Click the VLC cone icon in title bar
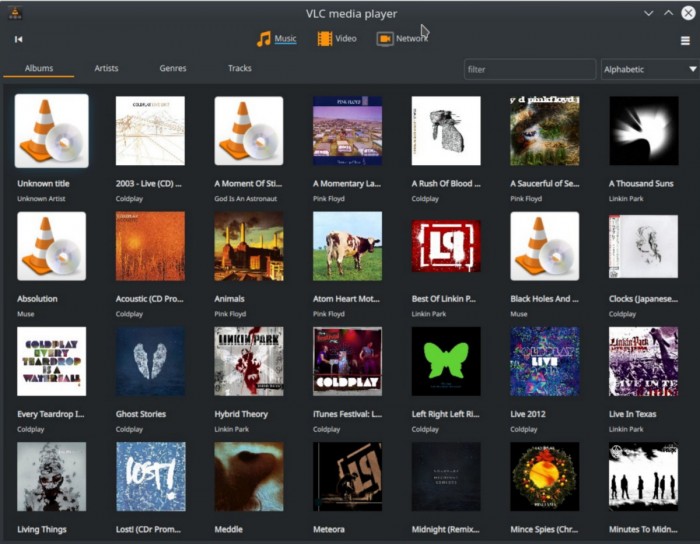The height and width of the screenshot is (544, 700). click(13, 13)
